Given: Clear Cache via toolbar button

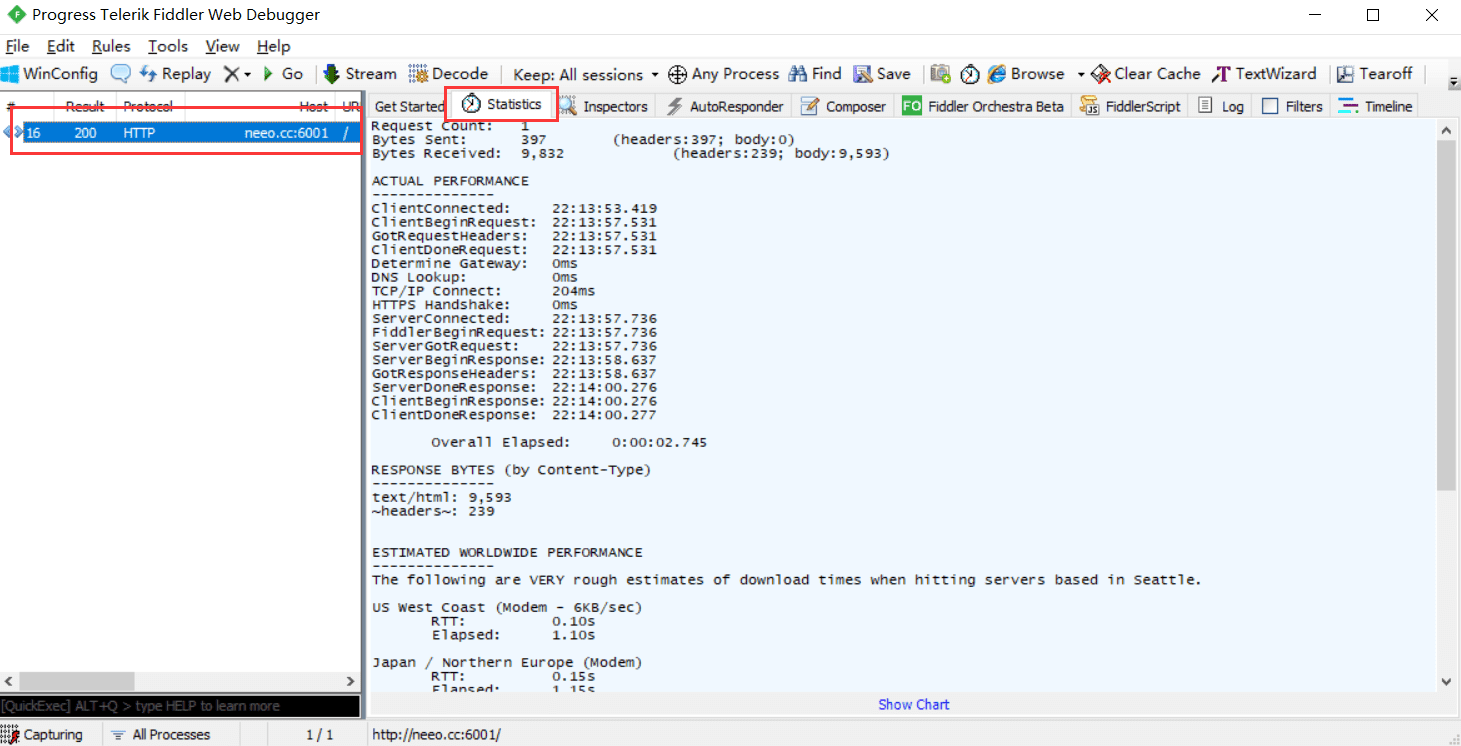Looking at the screenshot, I should 1146,74.
